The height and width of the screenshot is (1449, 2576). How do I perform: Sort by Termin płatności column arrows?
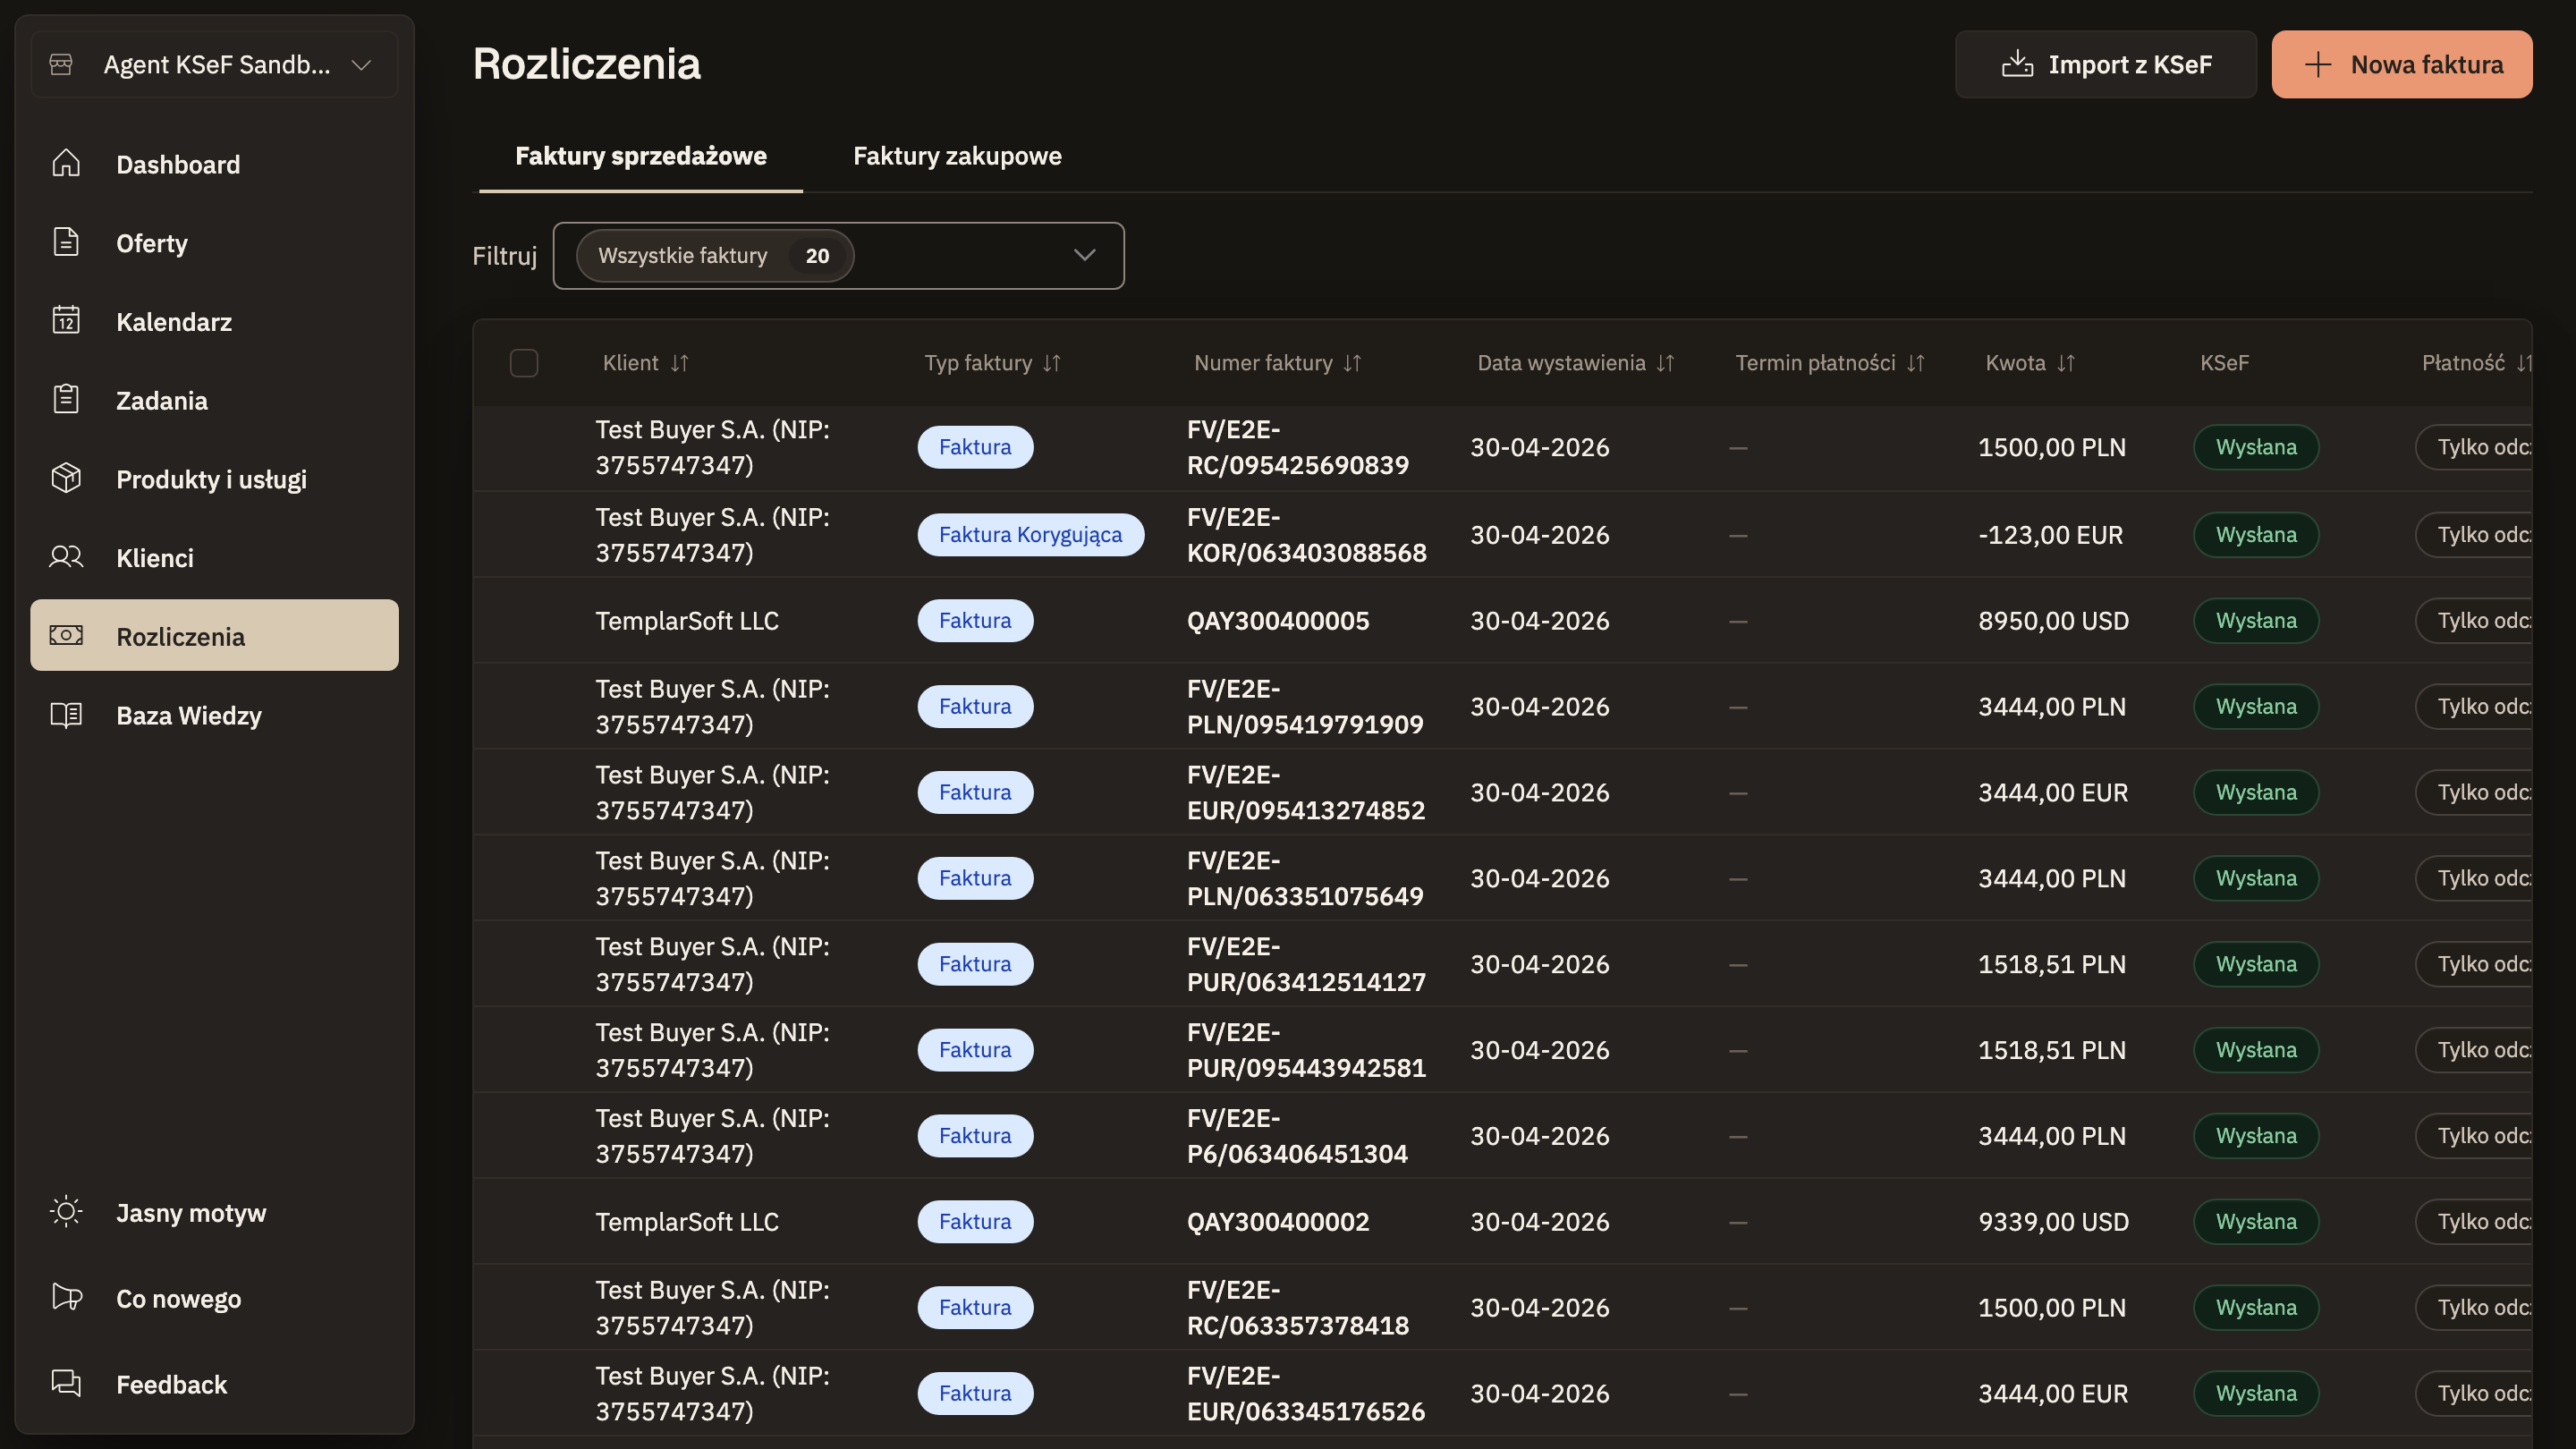tap(1916, 363)
